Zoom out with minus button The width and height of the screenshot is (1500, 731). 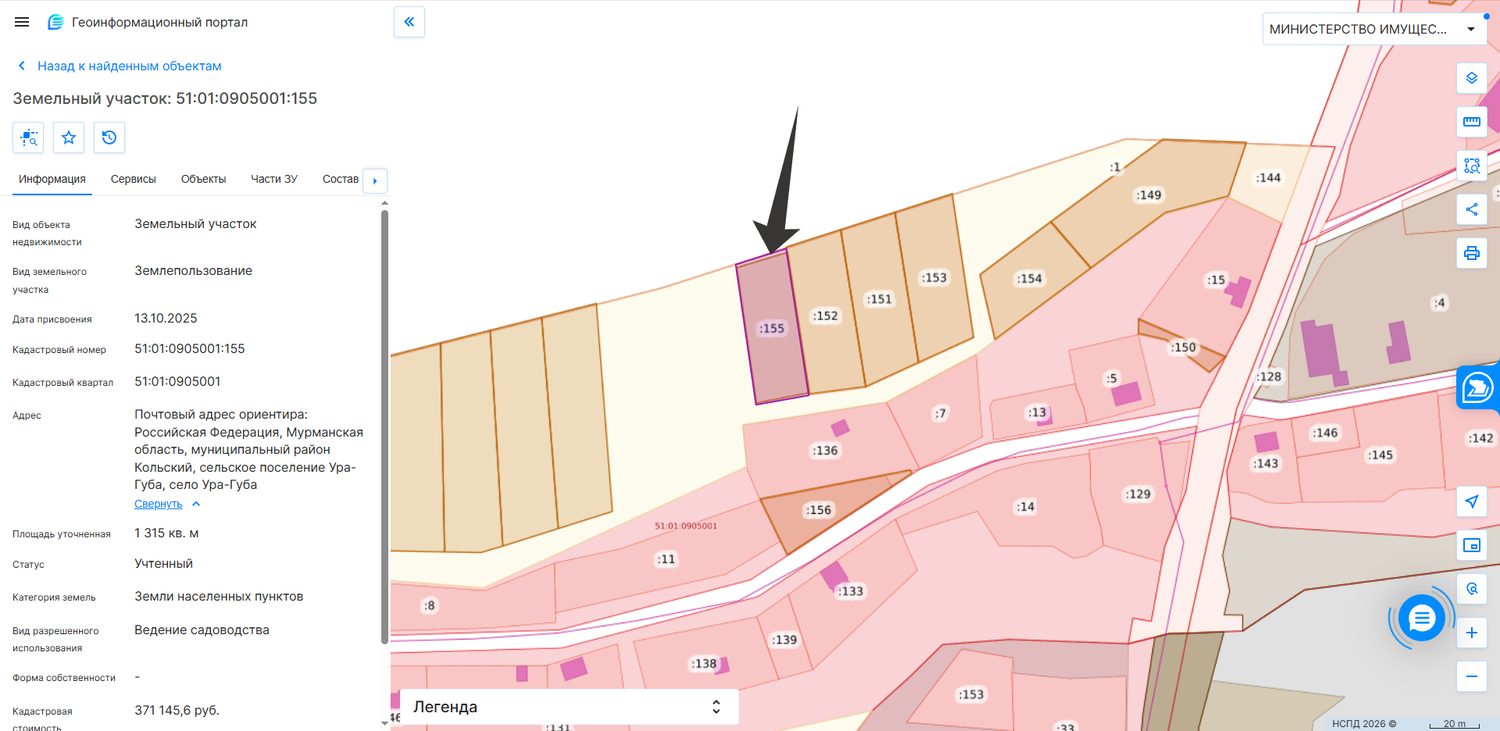pyautogui.click(x=1471, y=676)
